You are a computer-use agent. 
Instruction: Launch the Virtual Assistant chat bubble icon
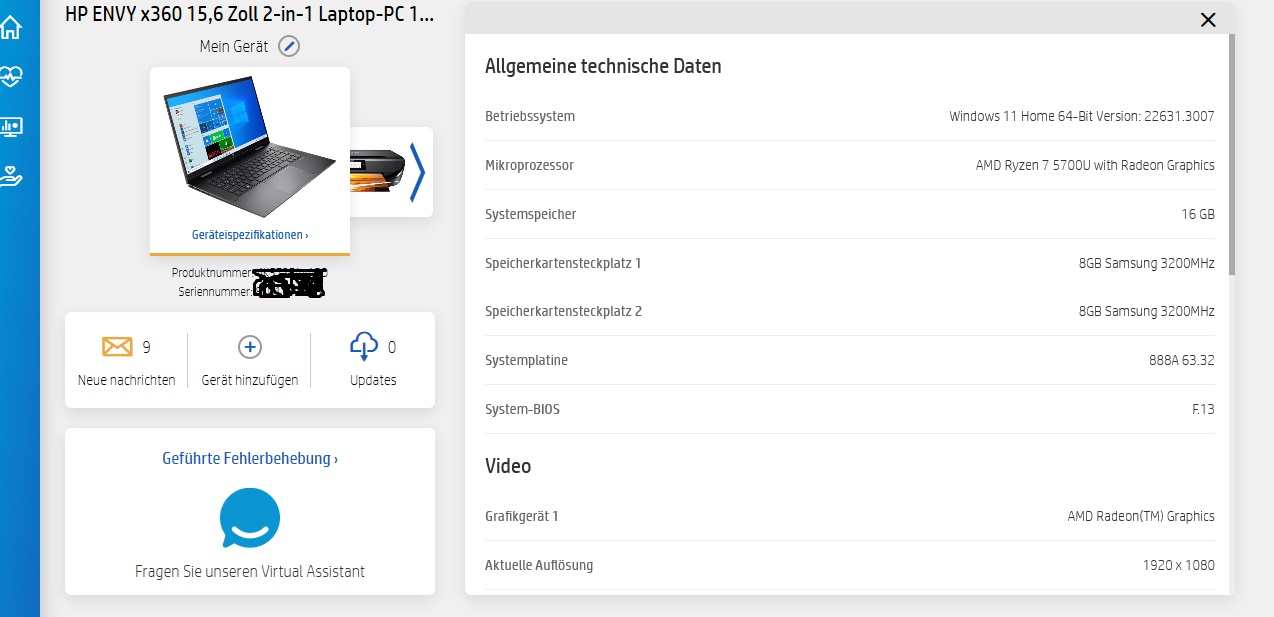point(250,518)
